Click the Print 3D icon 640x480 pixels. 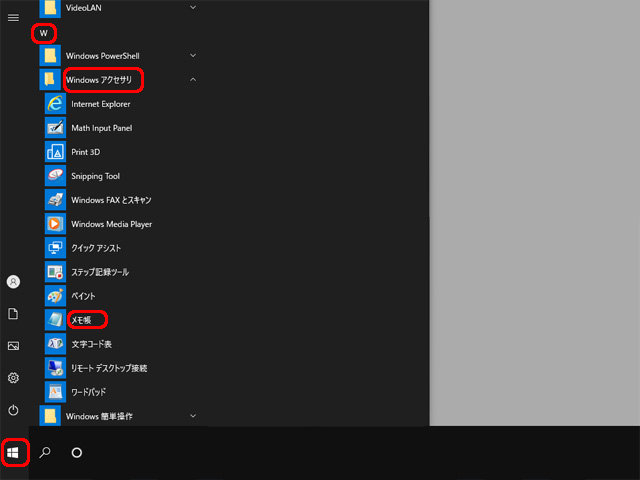(55, 152)
